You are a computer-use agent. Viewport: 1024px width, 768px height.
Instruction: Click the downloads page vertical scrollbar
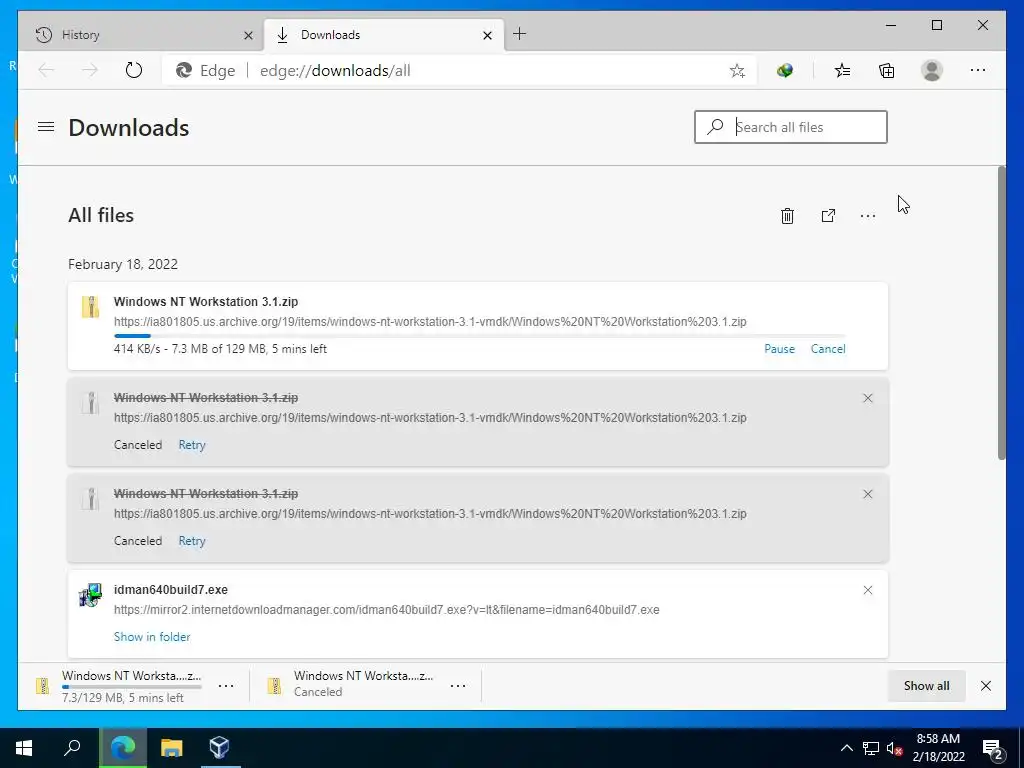[x=1002, y=313]
